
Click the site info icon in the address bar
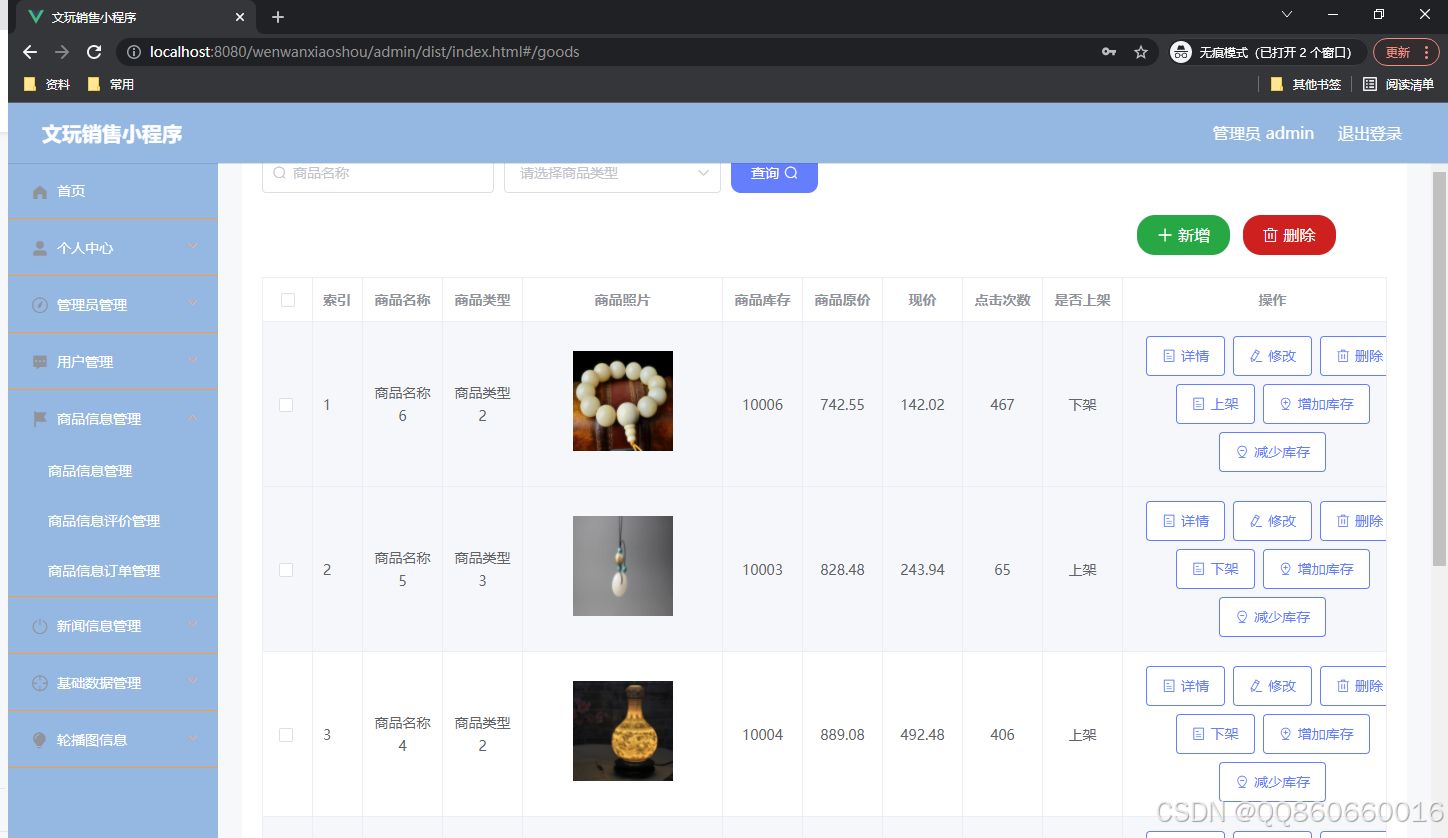point(134,52)
